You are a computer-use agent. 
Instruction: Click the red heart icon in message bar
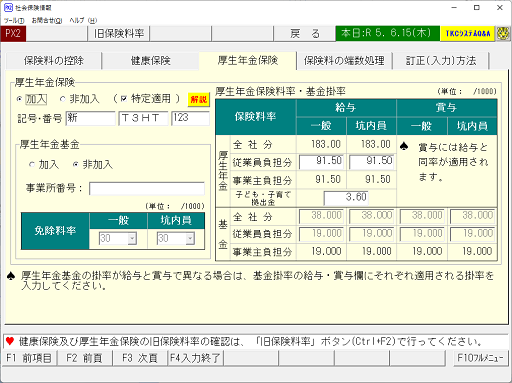pos(10,341)
